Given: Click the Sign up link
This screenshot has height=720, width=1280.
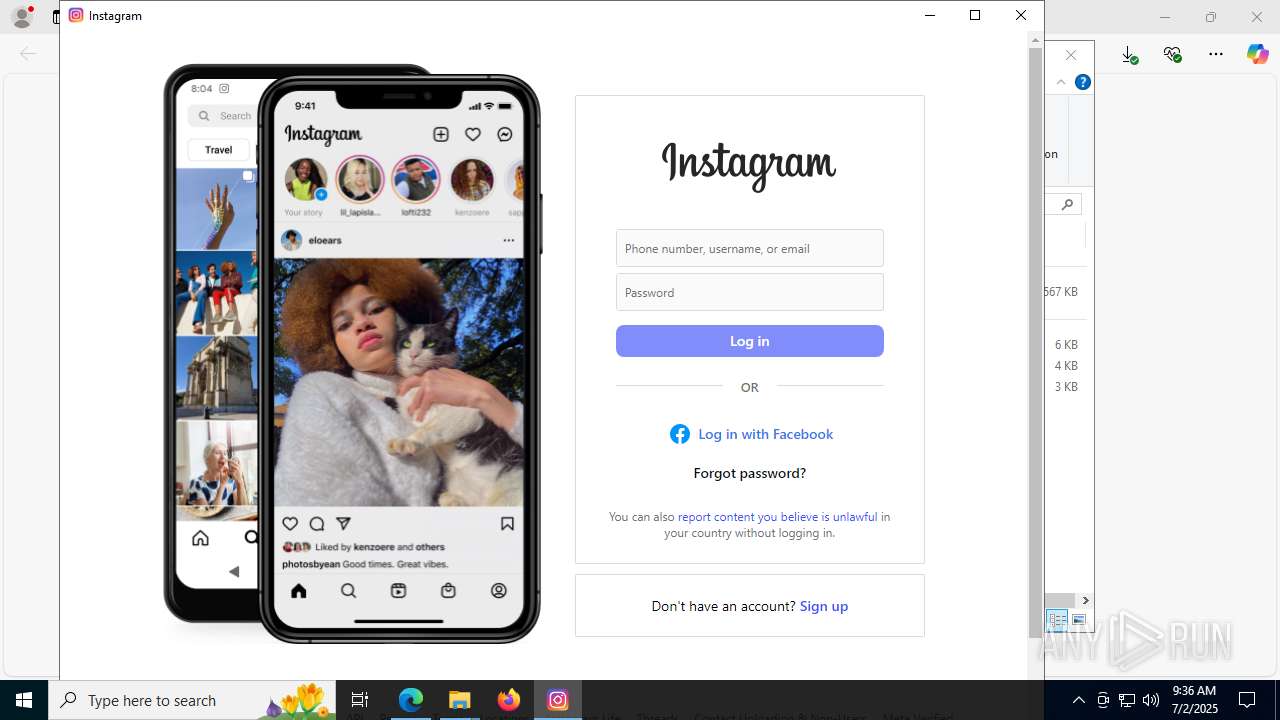Looking at the screenshot, I should [x=824, y=606].
